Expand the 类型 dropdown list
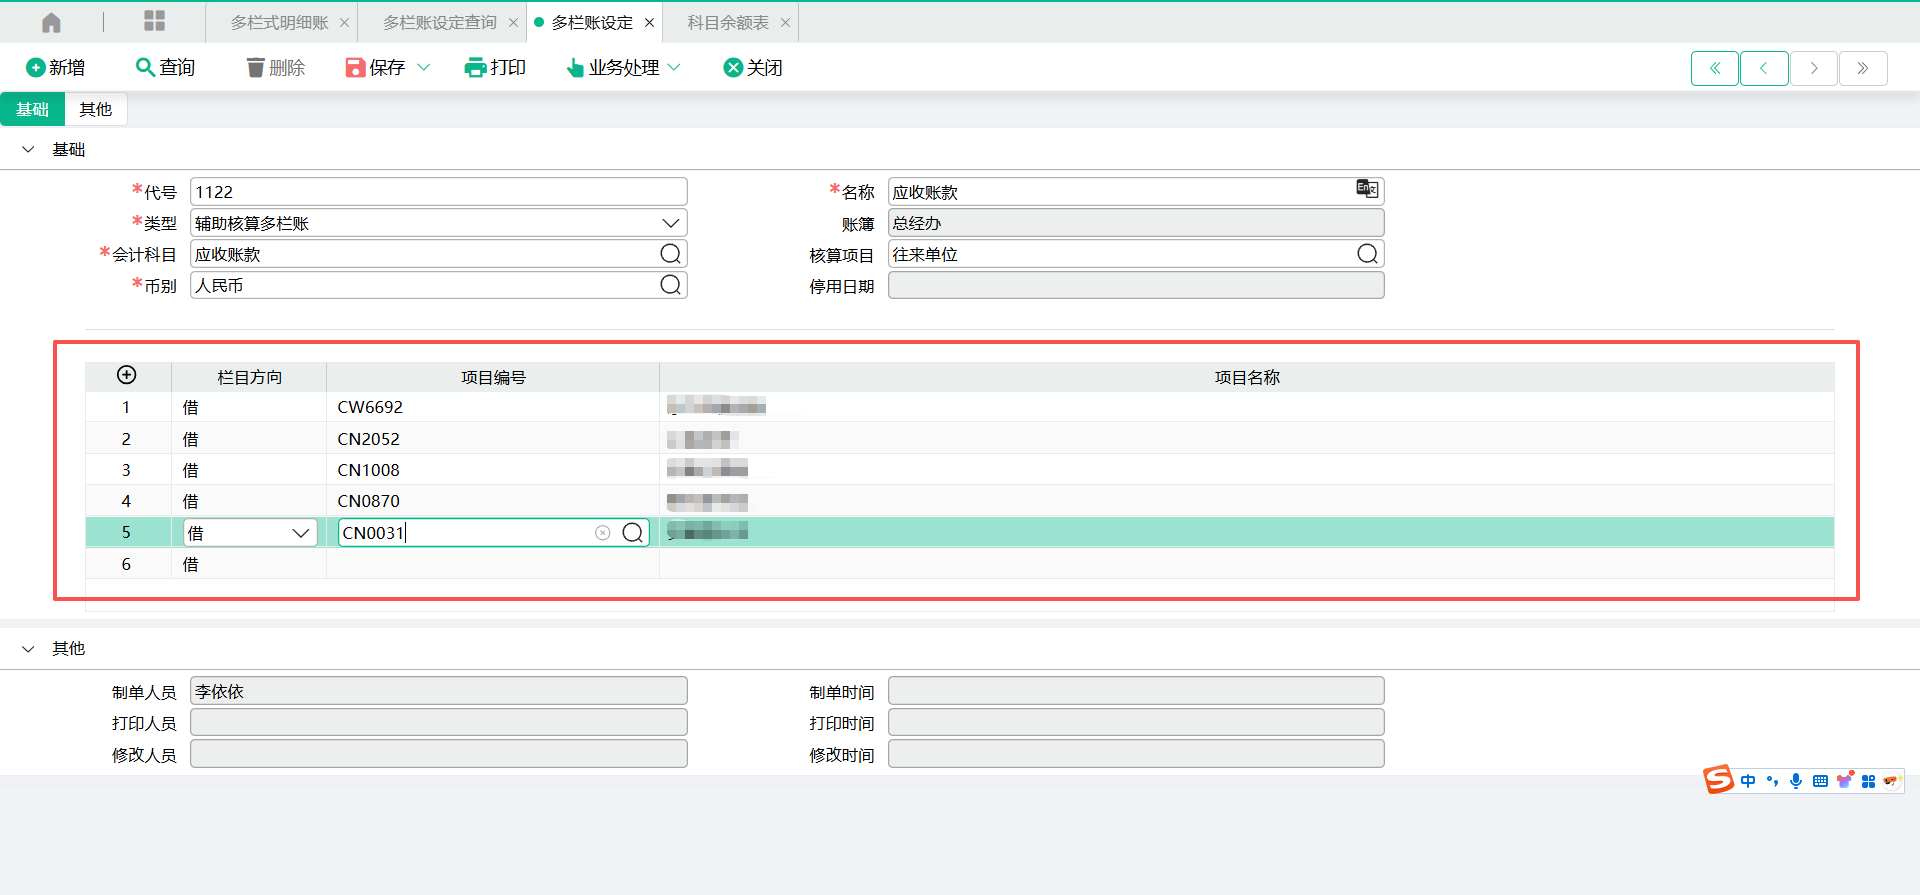1920x895 pixels. tap(670, 223)
